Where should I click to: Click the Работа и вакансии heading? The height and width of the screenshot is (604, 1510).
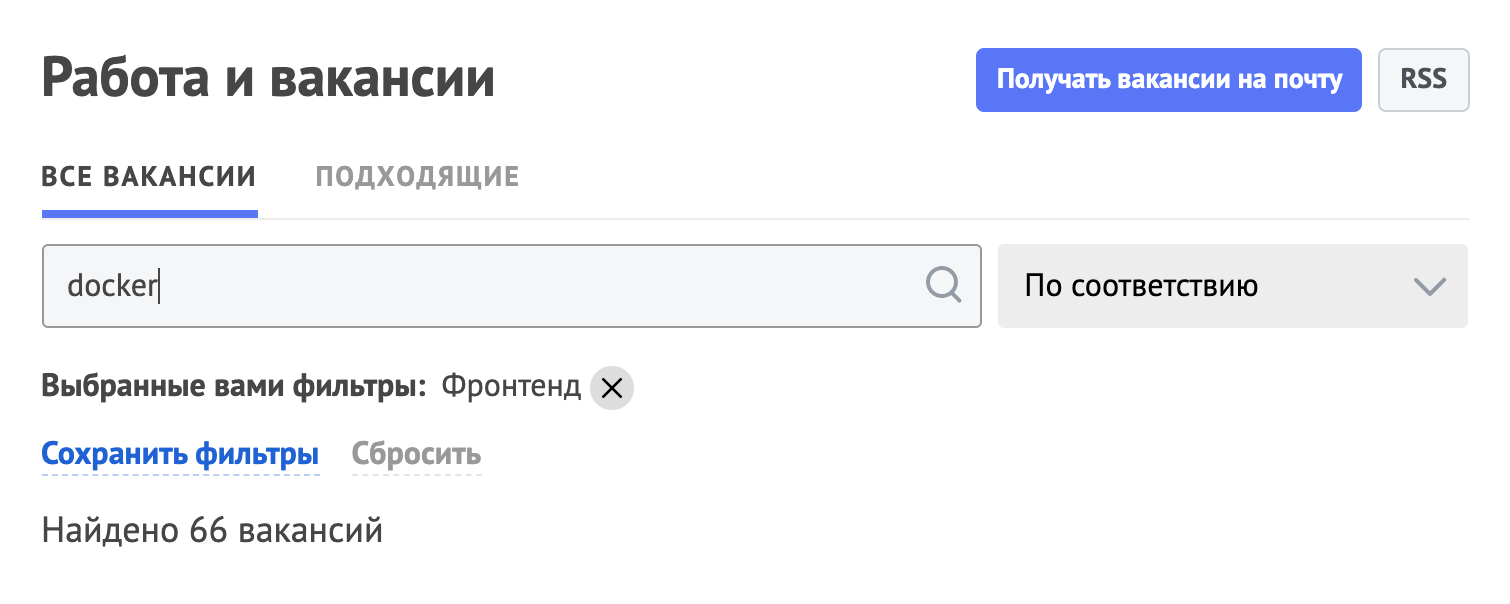pyautogui.click(x=268, y=79)
